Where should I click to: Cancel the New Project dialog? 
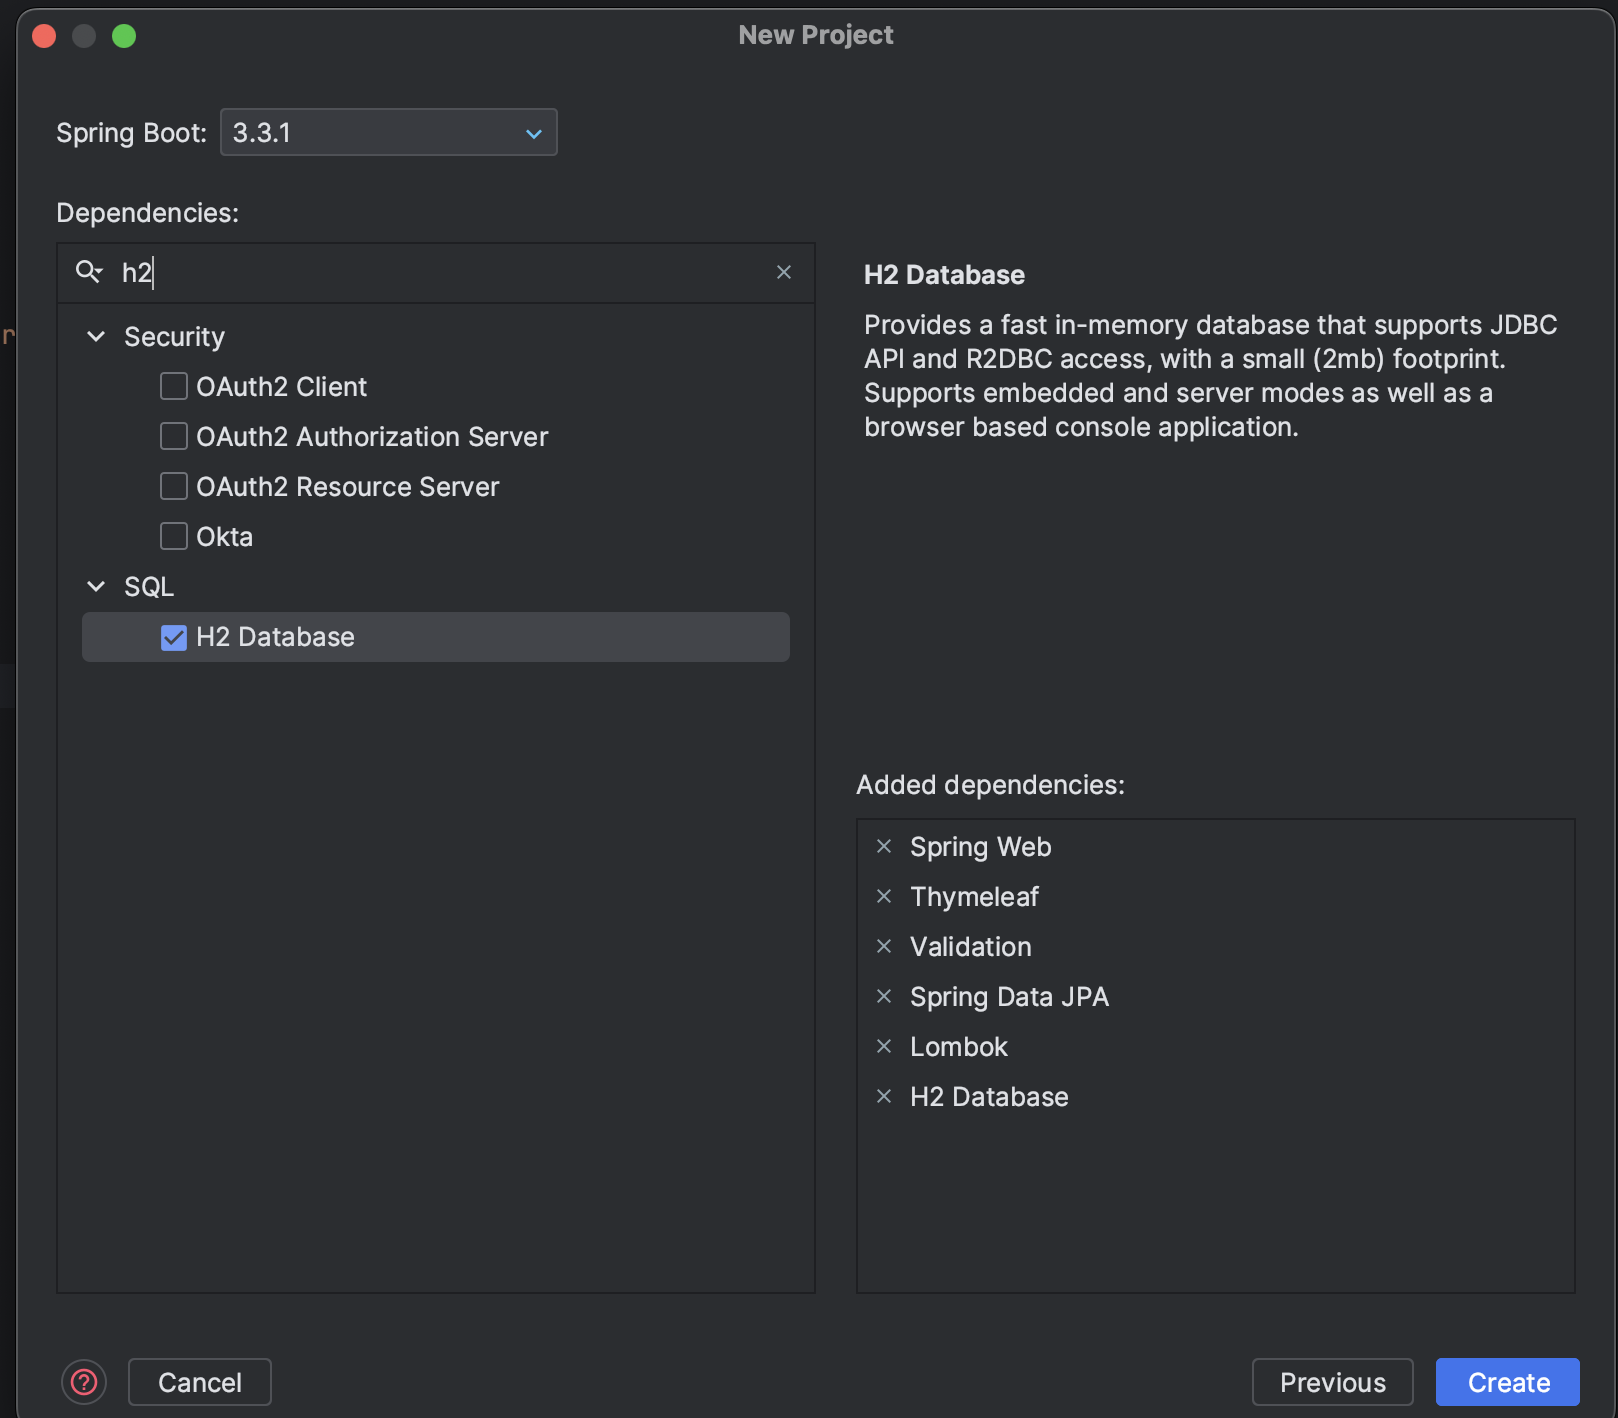click(200, 1382)
